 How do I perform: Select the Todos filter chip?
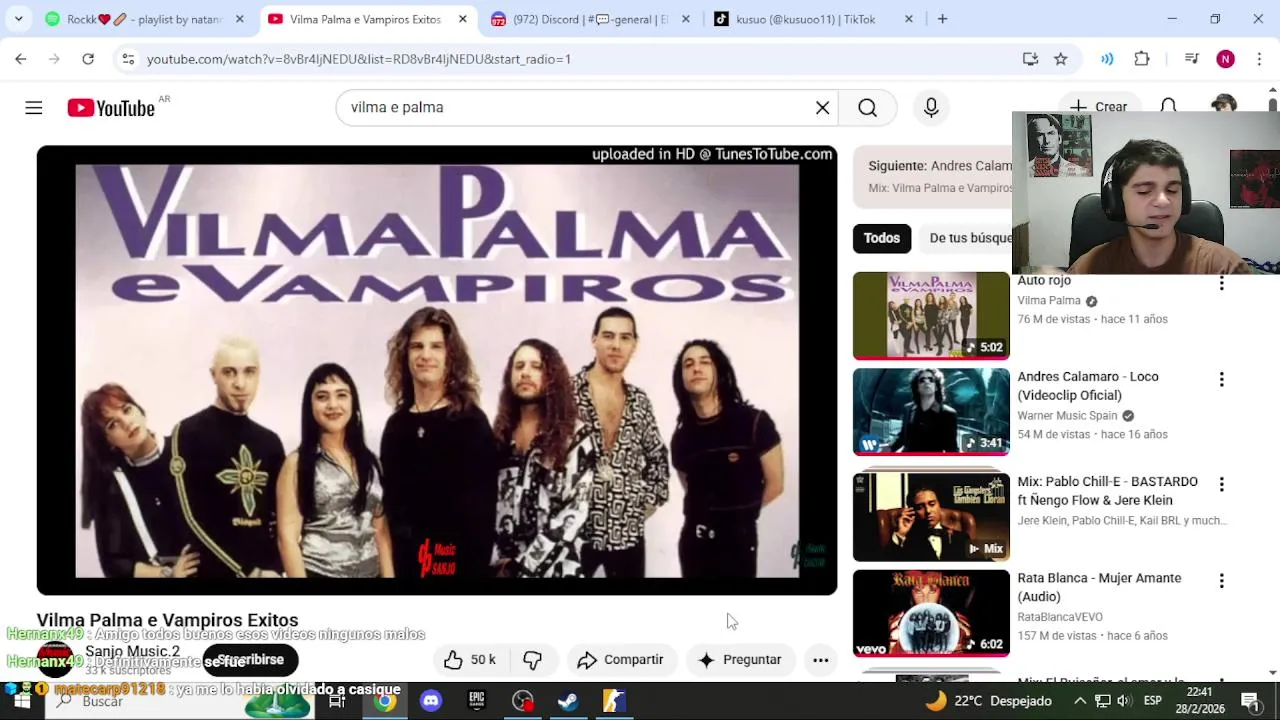coord(882,238)
